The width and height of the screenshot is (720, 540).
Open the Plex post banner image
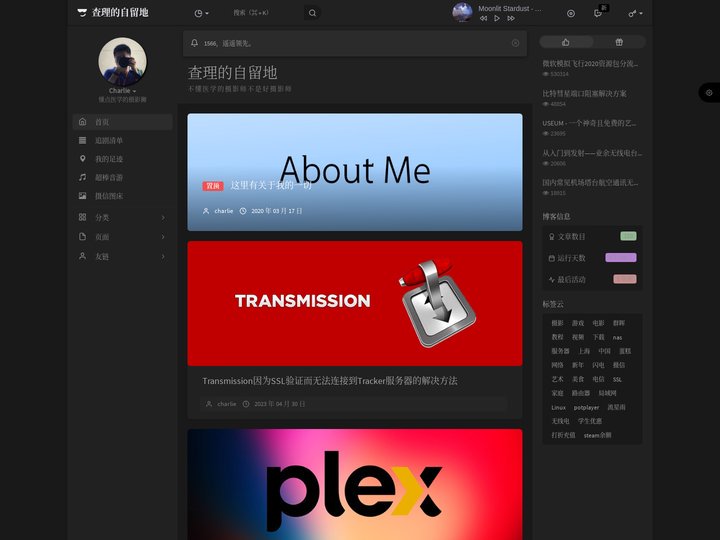pos(354,484)
